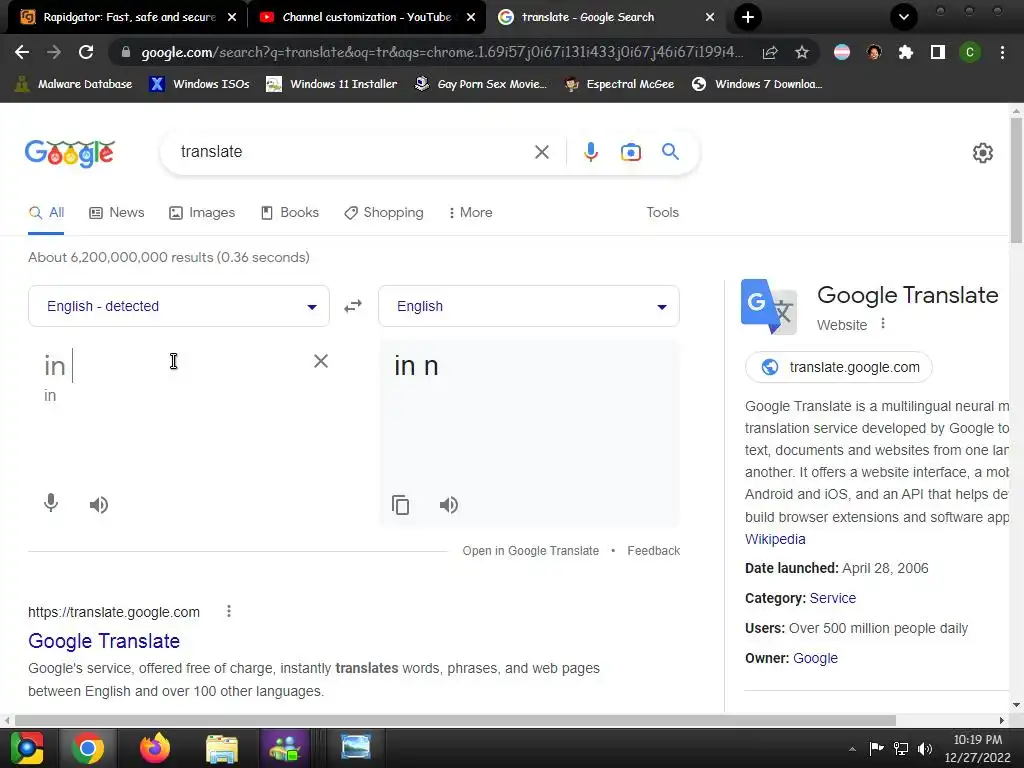Open options for translate.google.com result

[x=229, y=611]
